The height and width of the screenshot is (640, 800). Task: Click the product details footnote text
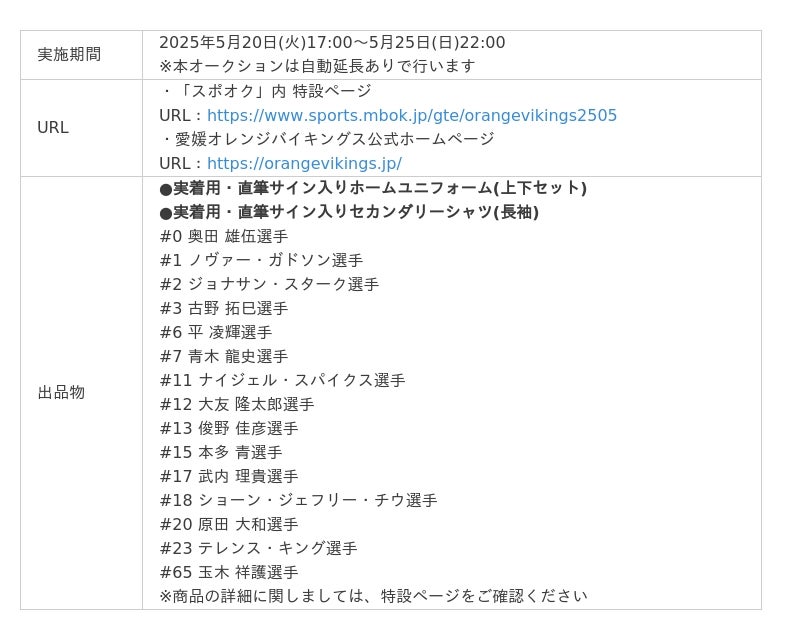point(373,596)
